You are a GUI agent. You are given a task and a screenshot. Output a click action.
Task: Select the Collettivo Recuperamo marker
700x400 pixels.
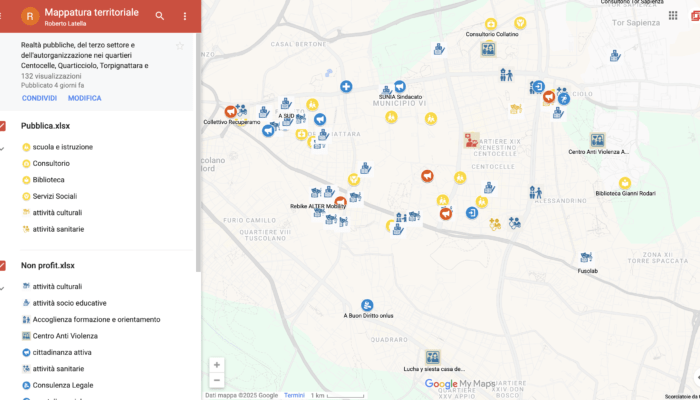pos(230,112)
